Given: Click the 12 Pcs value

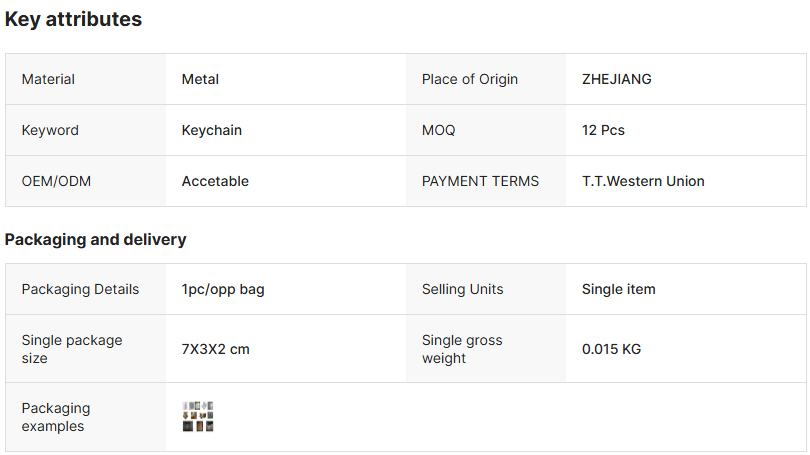Looking at the screenshot, I should (x=603, y=130).
